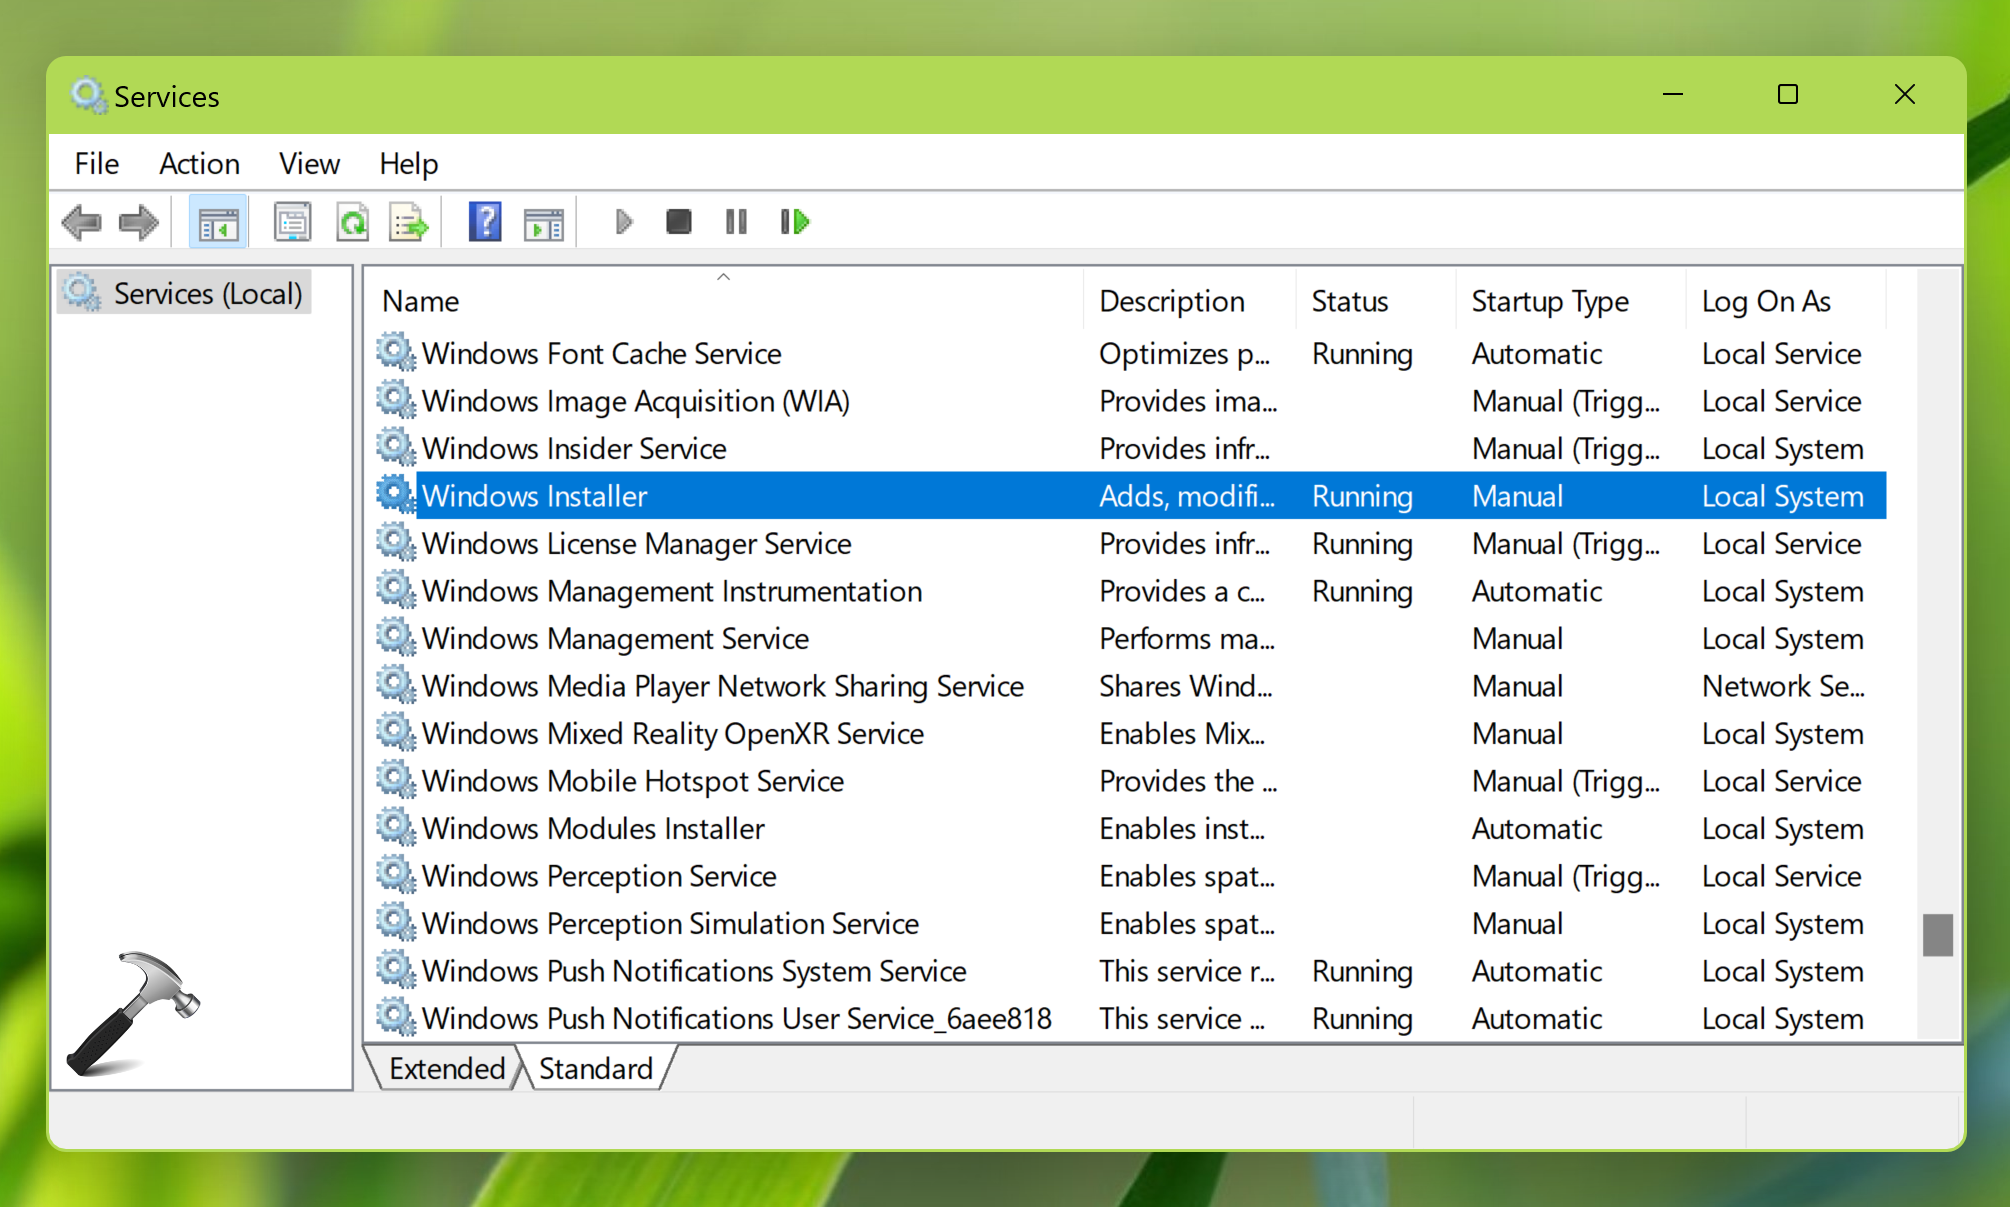
Task: Click the Refresh toolbar icon
Action: 352,222
